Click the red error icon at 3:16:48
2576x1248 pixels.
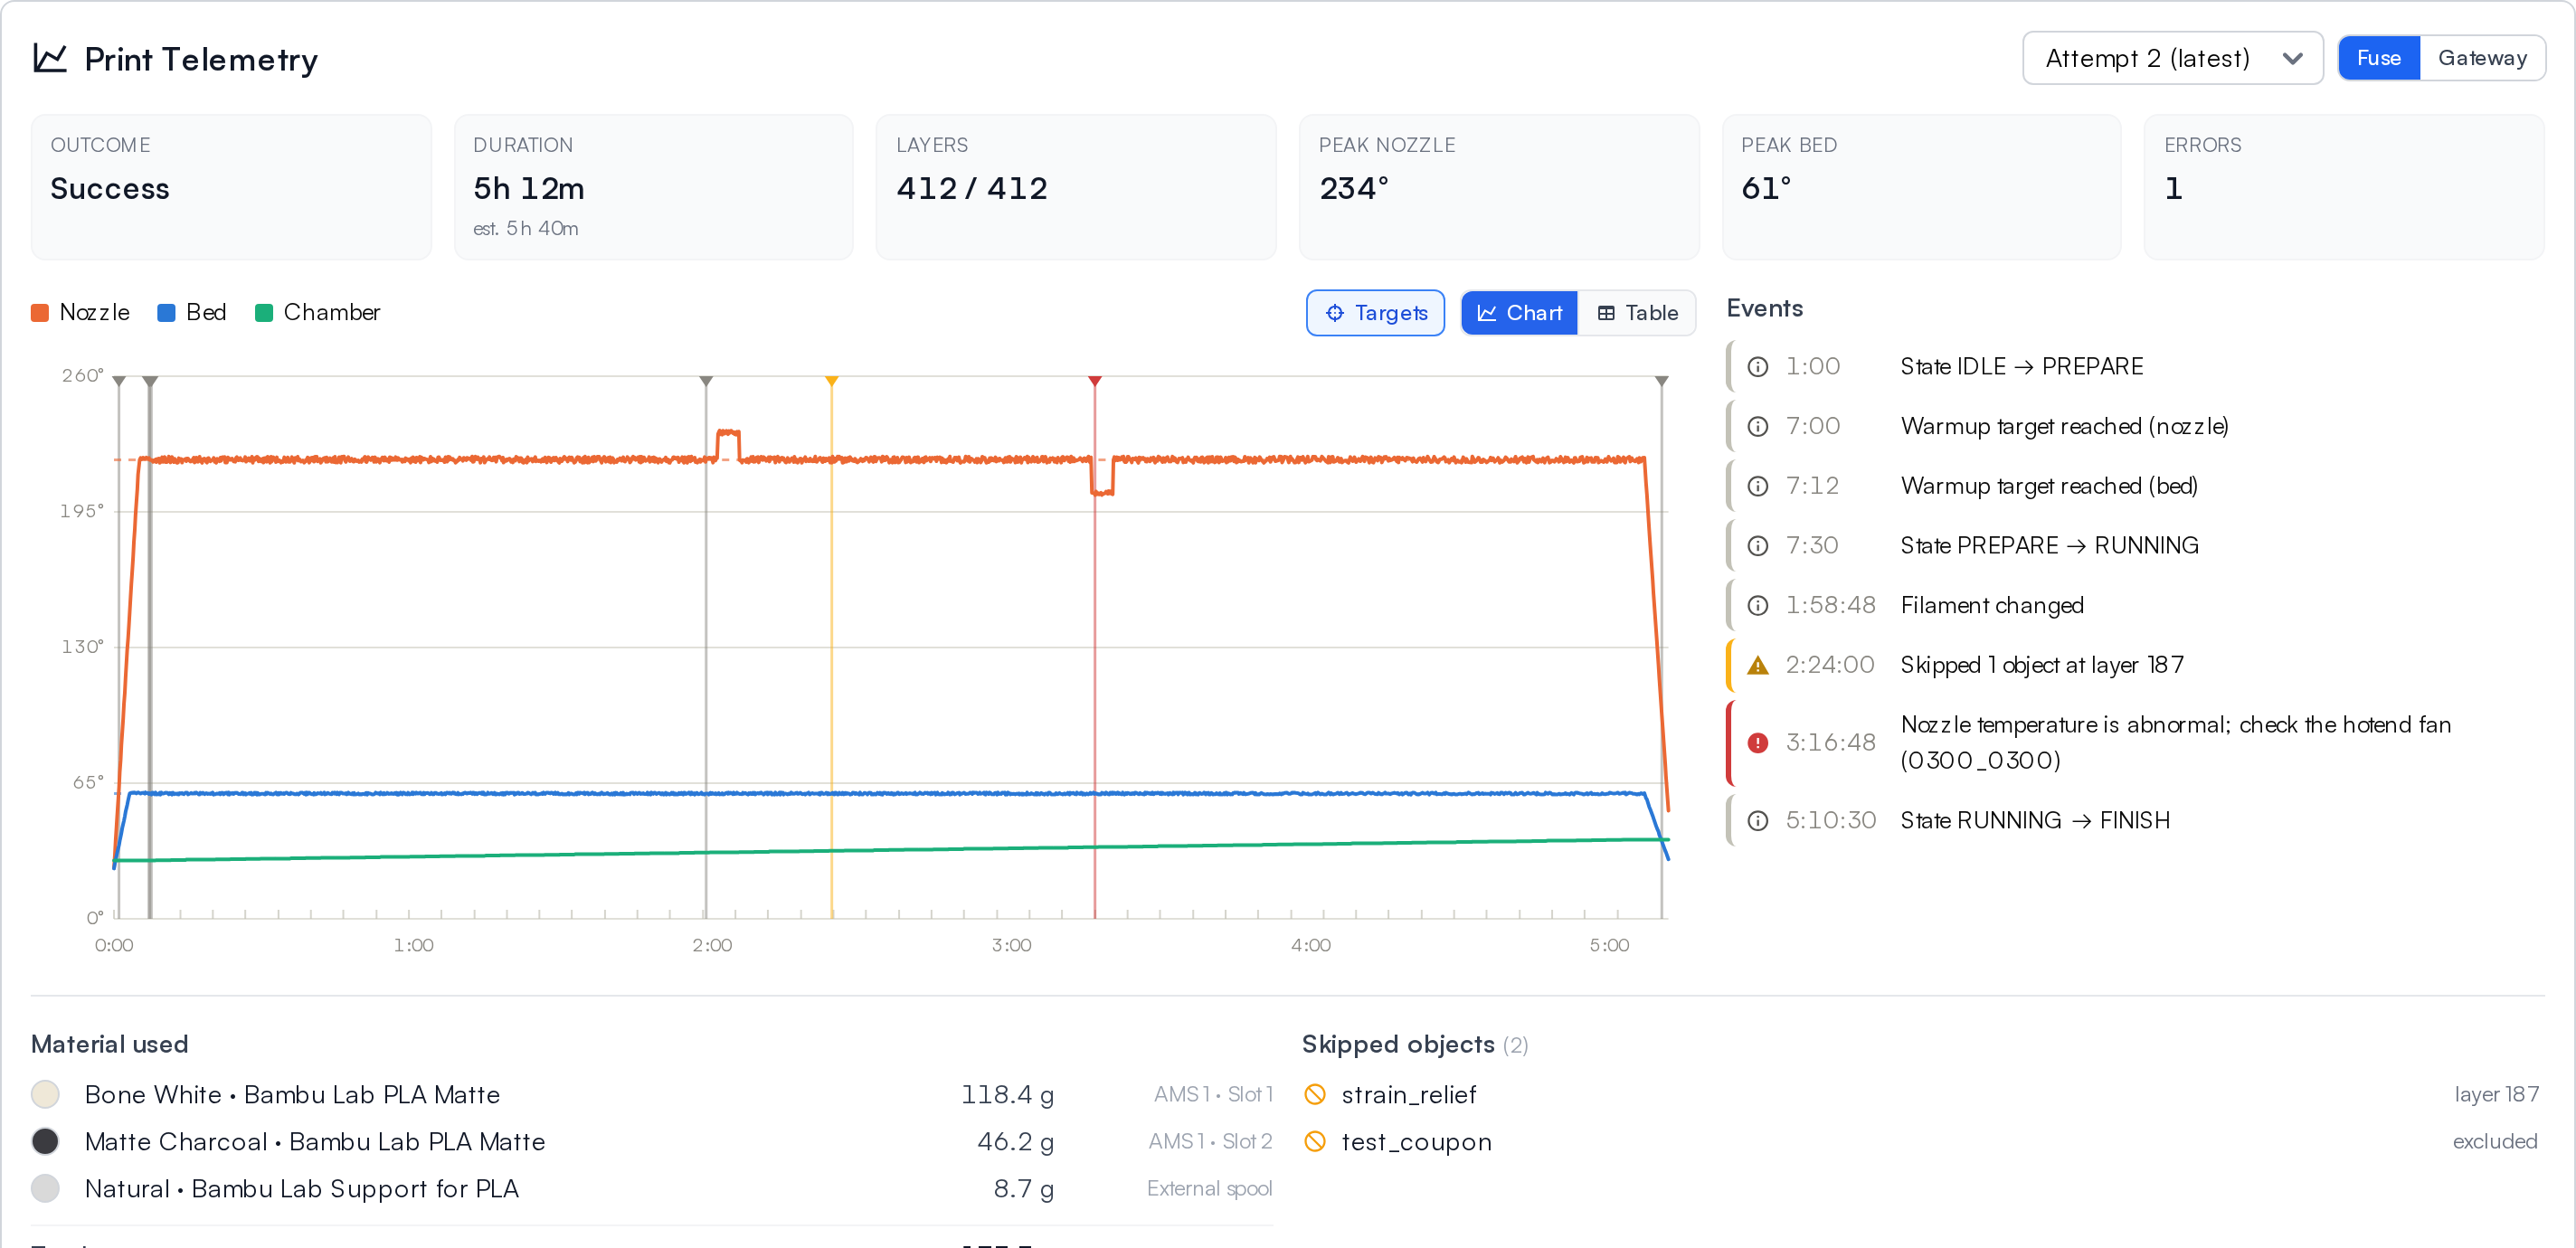(x=1757, y=742)
